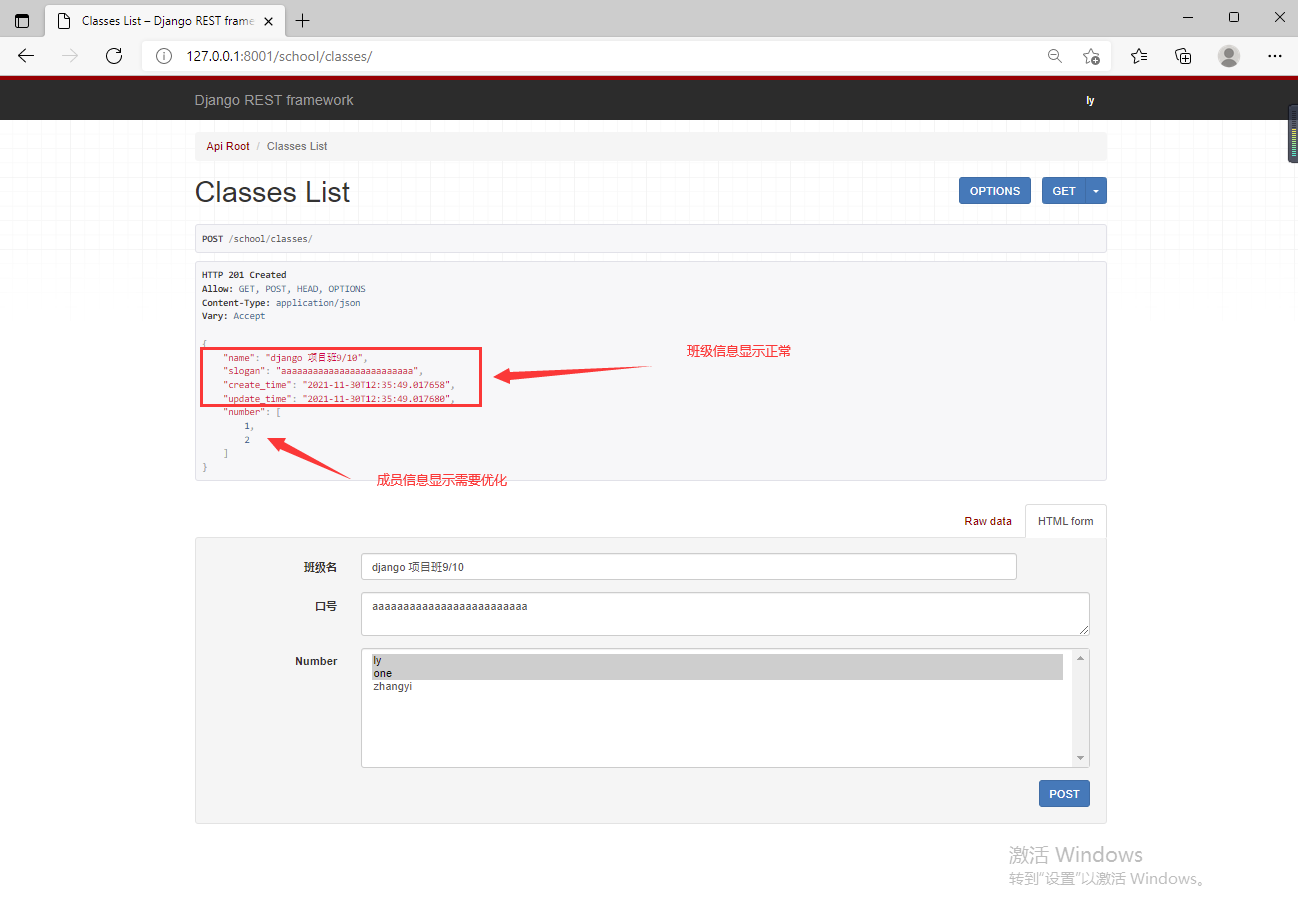1298x914 pixels.
Task: Click the Classes List breadcrumb
Action: (x=297, y=146)
